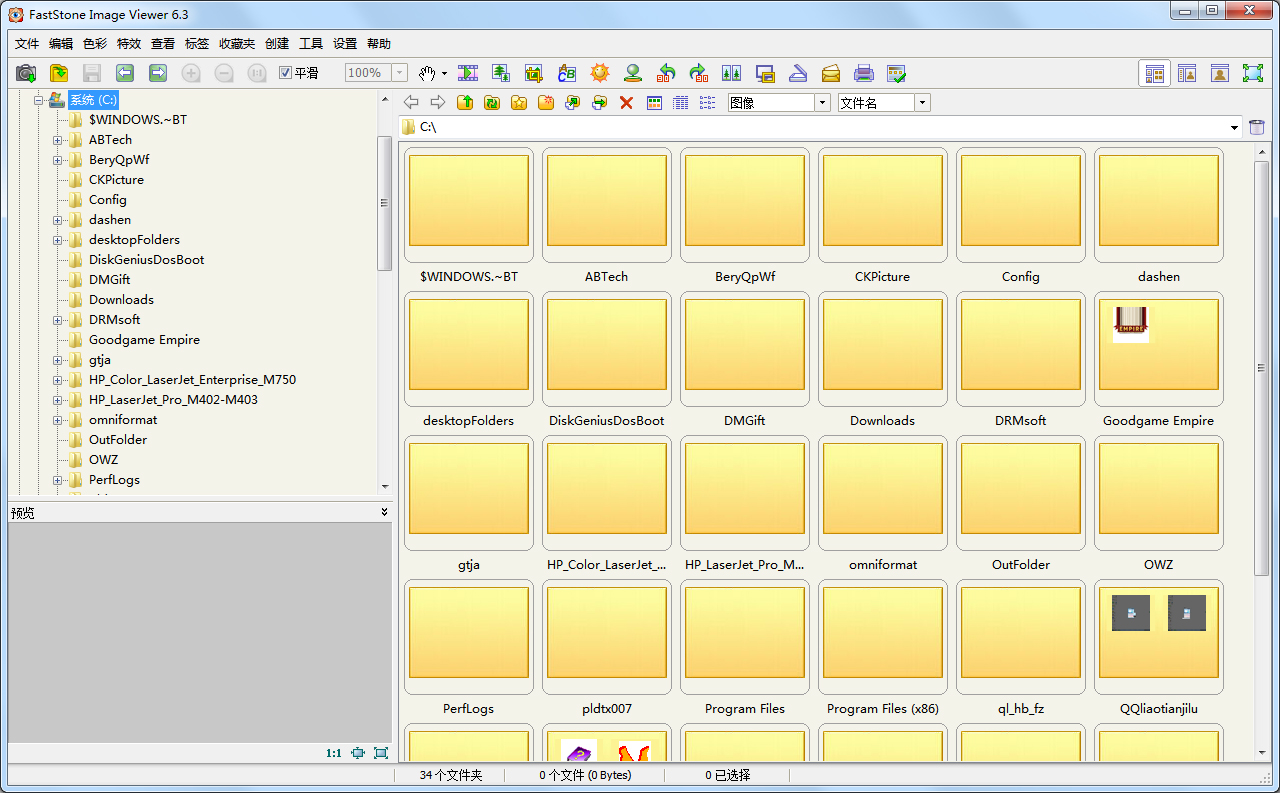Collapse the 预览 preview panel chevron
The height and width of the screenshot is (793, 1280).
point(384,512)
